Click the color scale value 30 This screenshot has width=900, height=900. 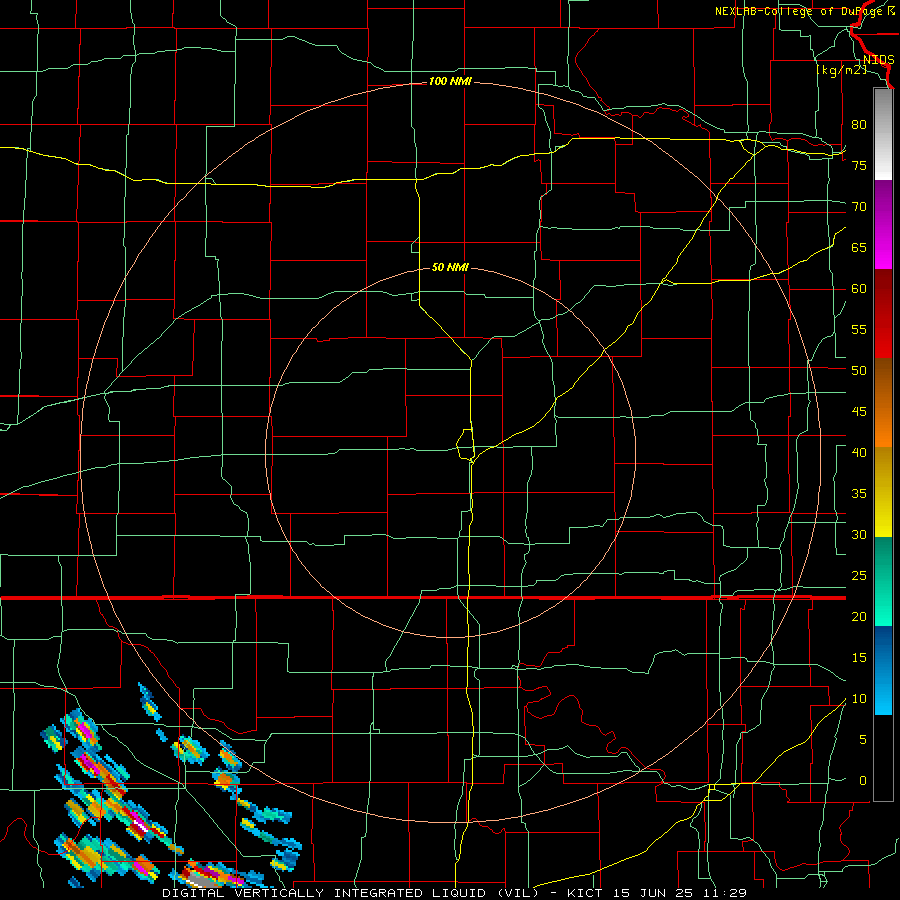[x=859, y=534]
